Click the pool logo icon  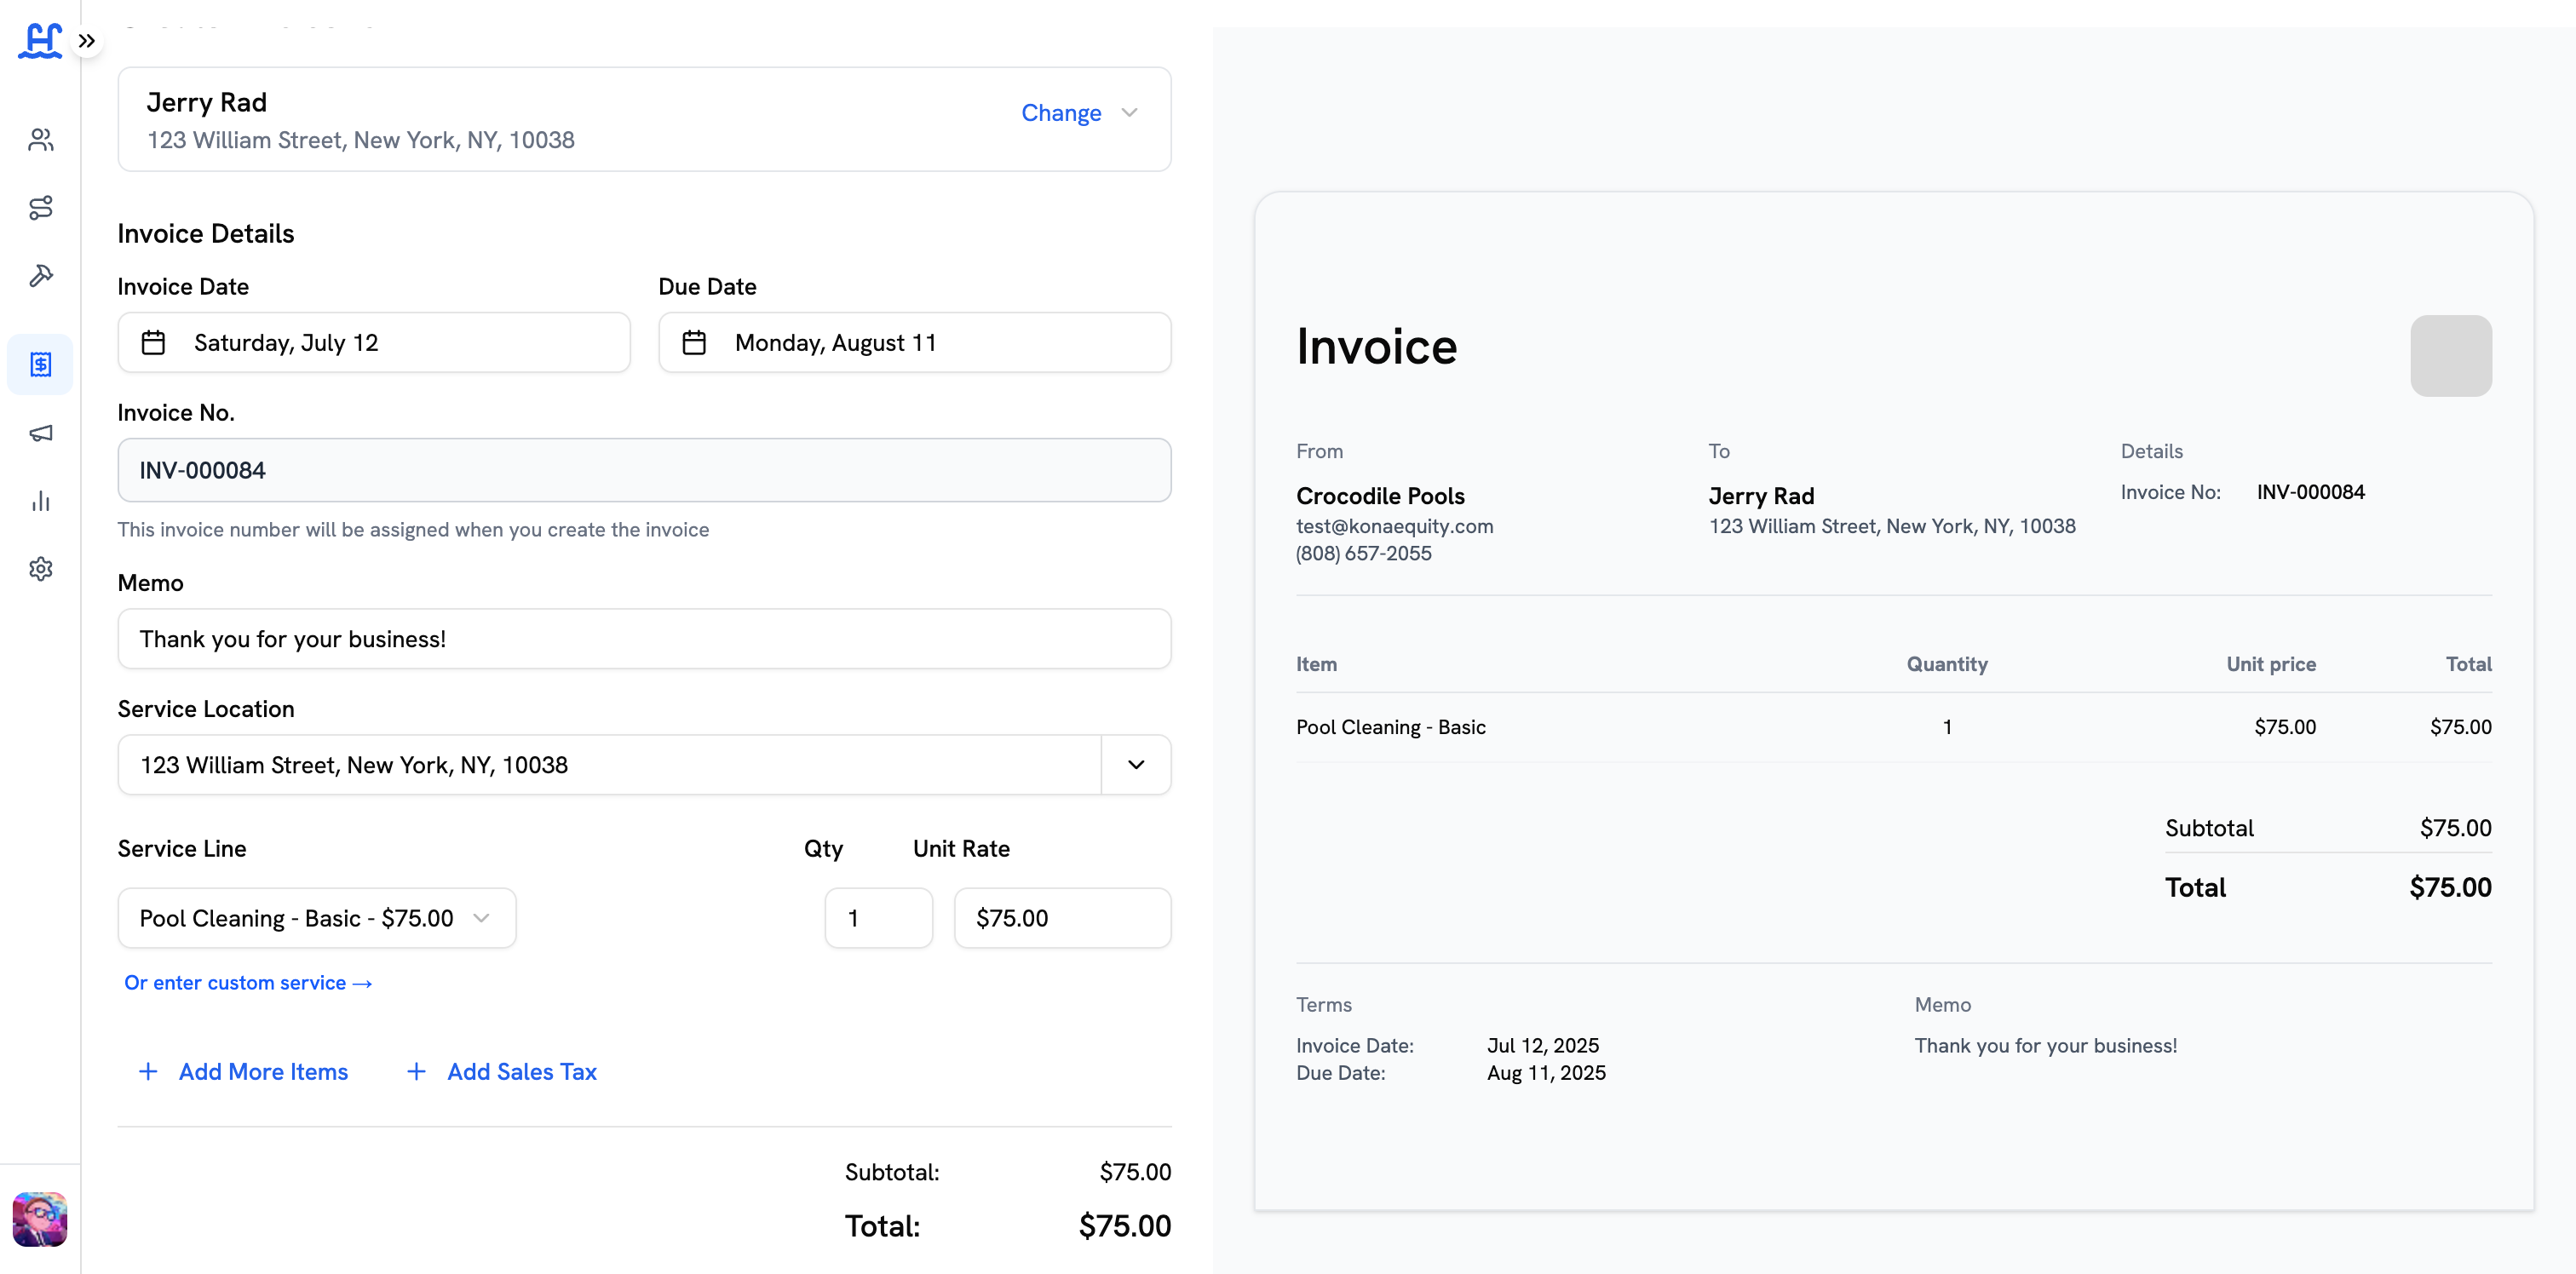click(x=40, y=41)
